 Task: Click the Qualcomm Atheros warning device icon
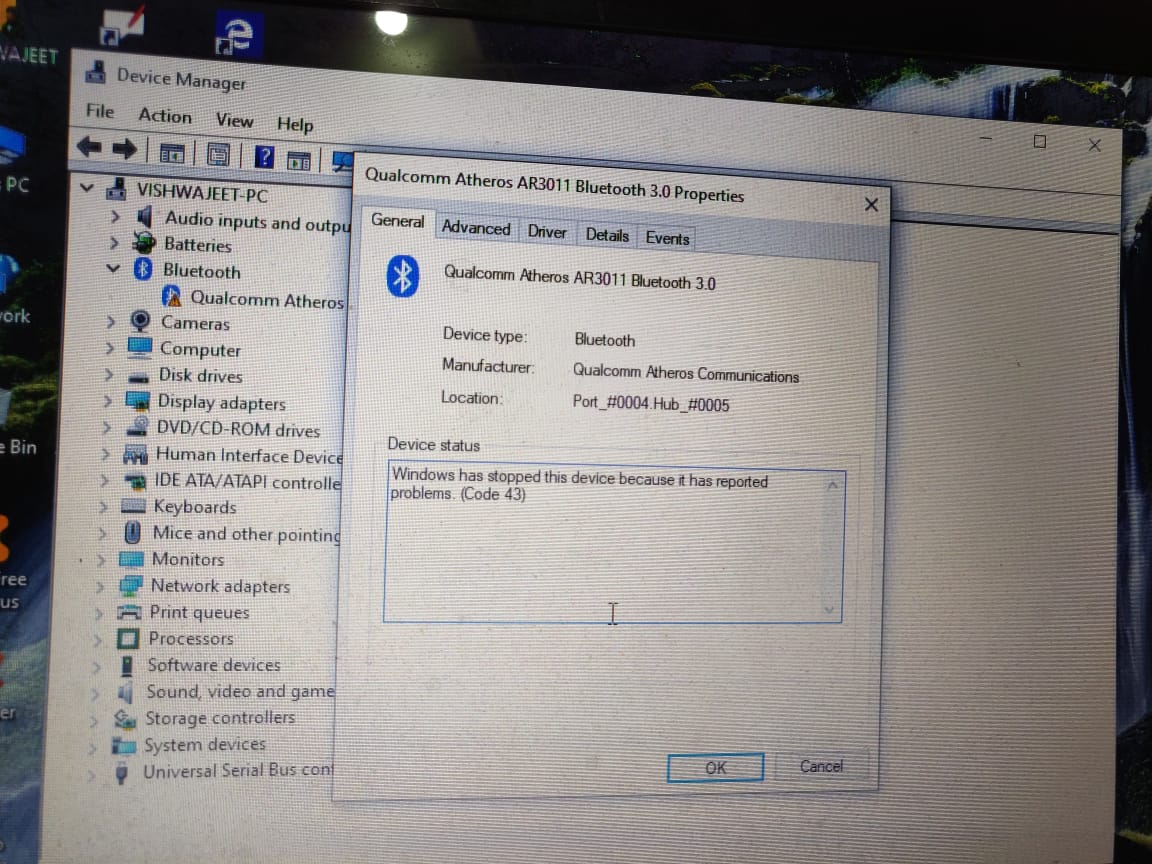[x=172, y=296]
